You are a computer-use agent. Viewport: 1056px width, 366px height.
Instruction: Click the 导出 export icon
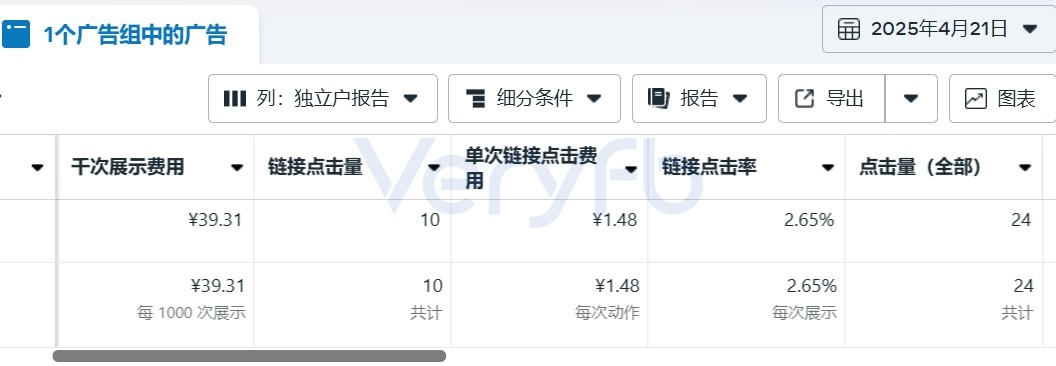(x=805, y=98)
